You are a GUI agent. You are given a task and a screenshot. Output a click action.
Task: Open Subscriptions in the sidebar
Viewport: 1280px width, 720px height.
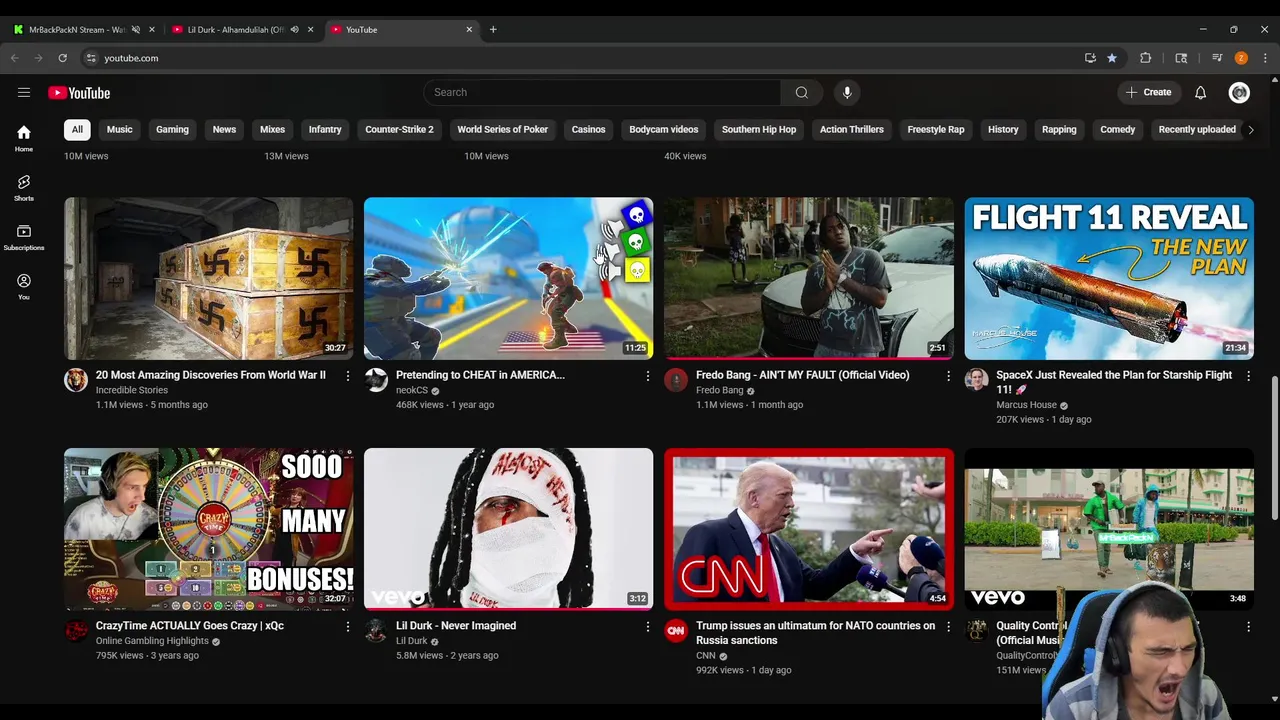24,237
